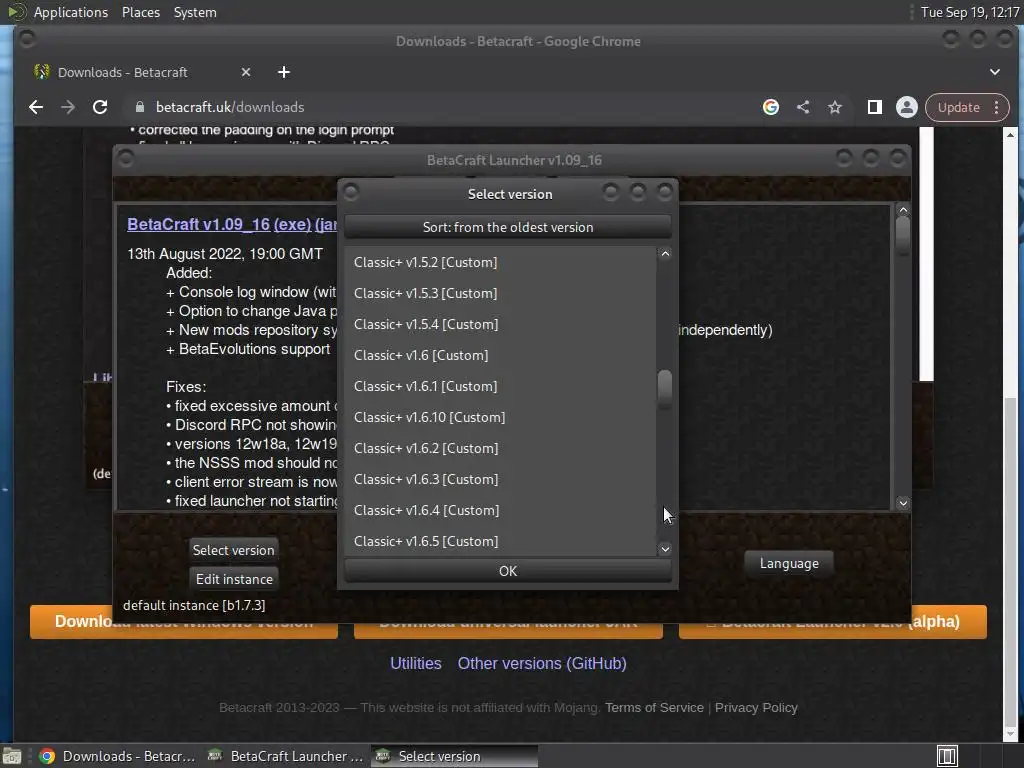Select Classic+ v1.6.3 [Custom]
1024x768 pixels.
click(x=500, y=479)
